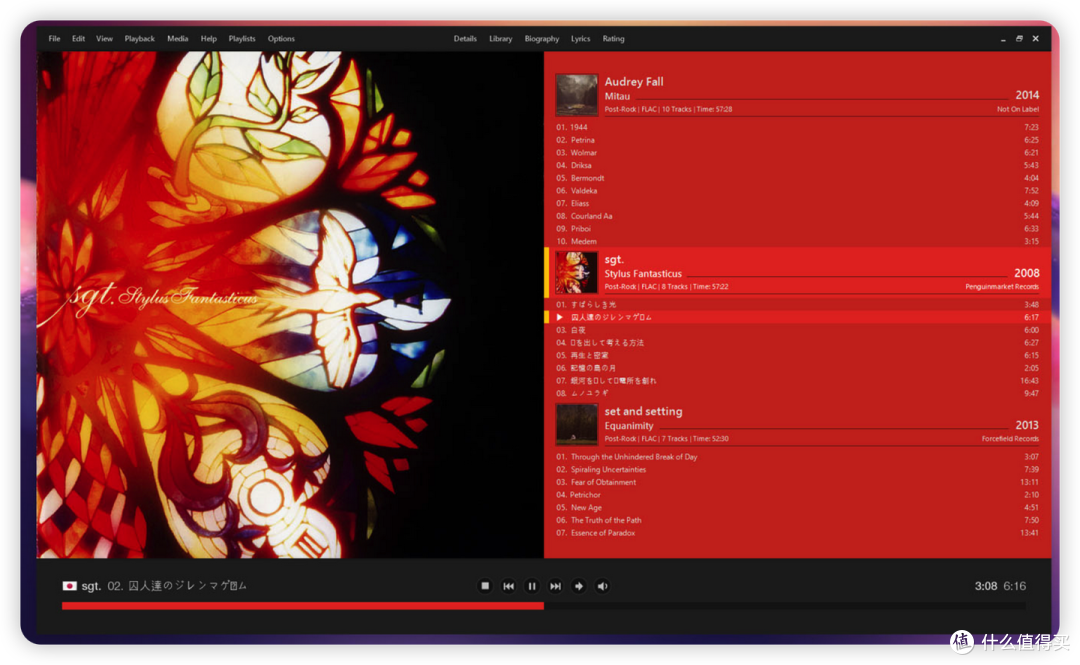Select the Audrey Fall Mitau album thumbnail
Image resolution: width=1080 pixels, height=665 pixels.
(x=577, y=95)
